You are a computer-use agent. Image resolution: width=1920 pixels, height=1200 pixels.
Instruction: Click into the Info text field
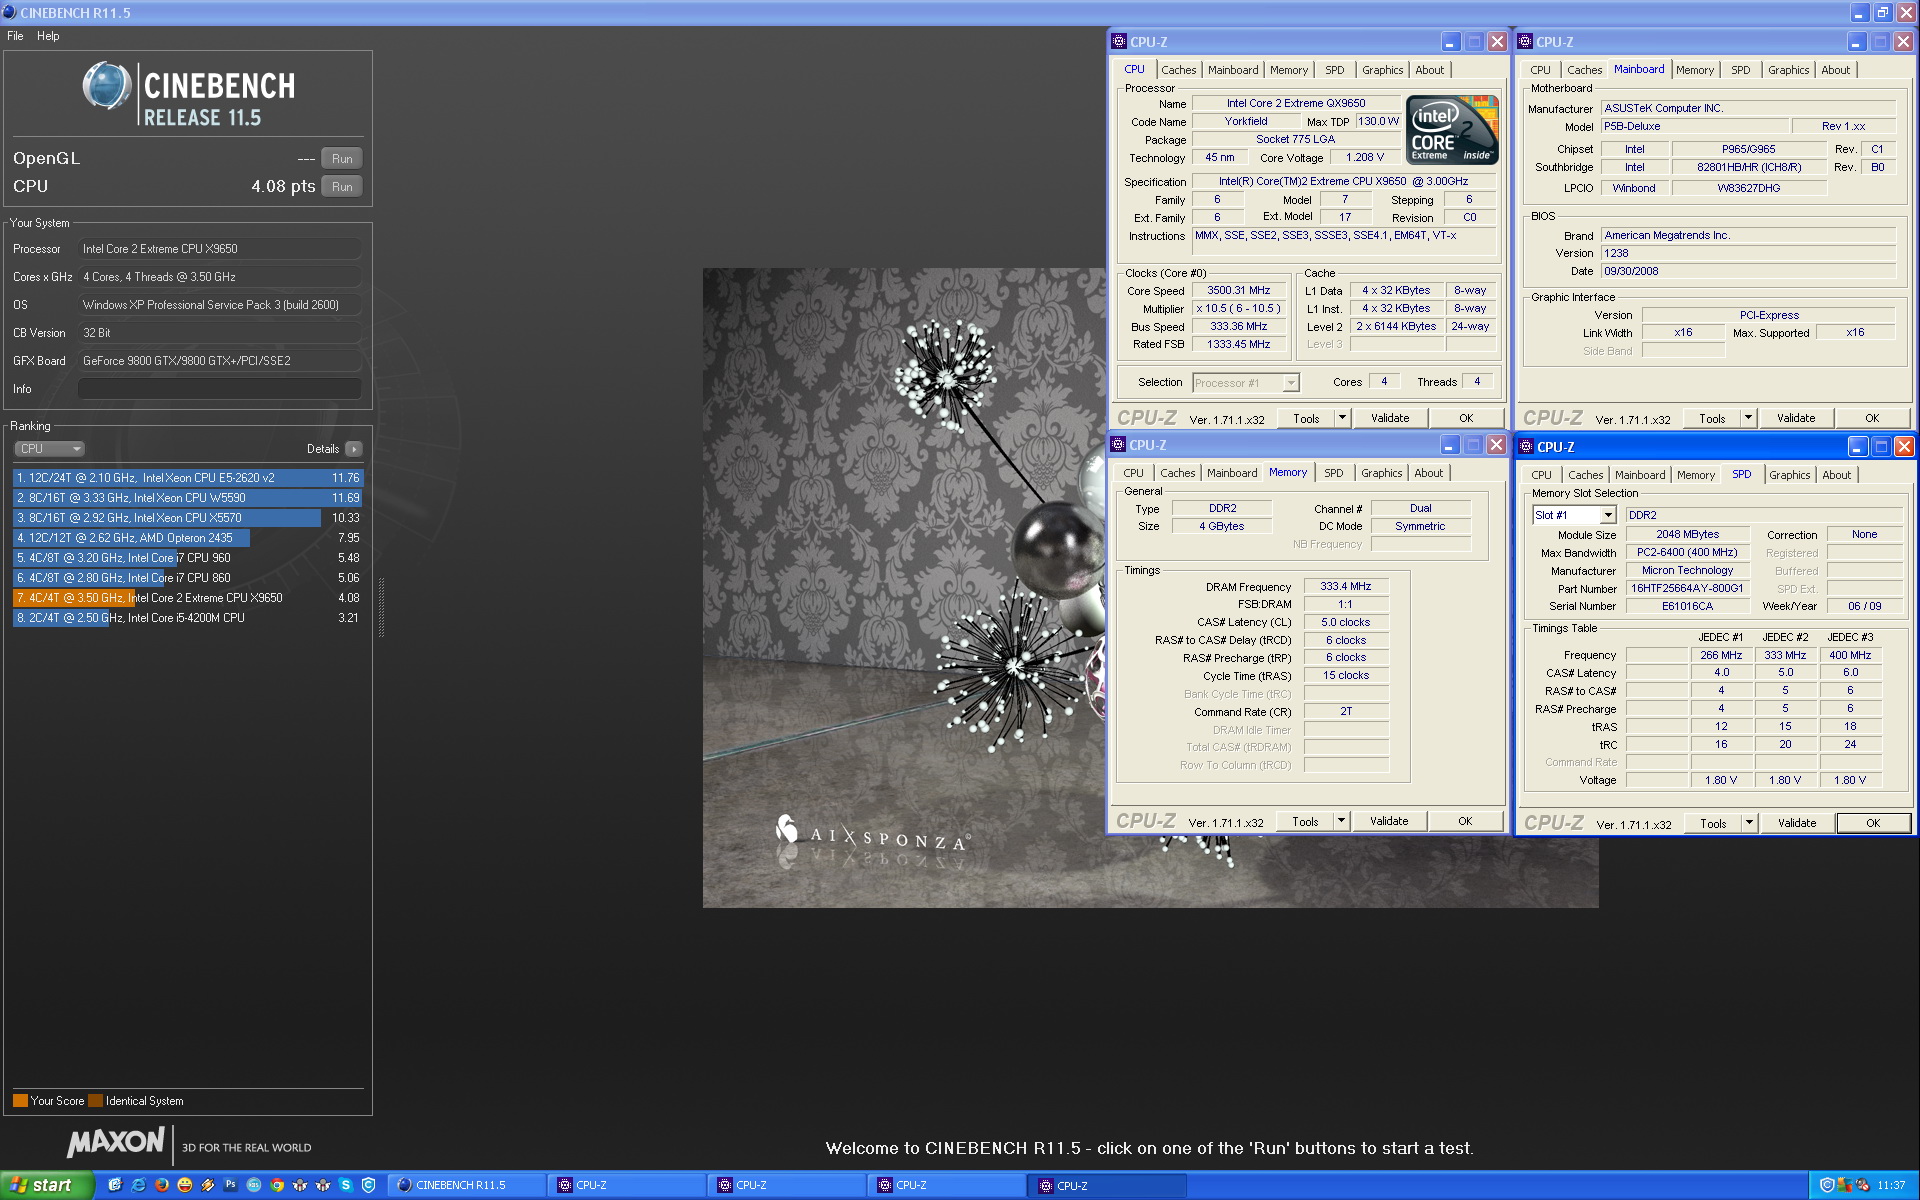pyautogui.click(x=220, y=389)
